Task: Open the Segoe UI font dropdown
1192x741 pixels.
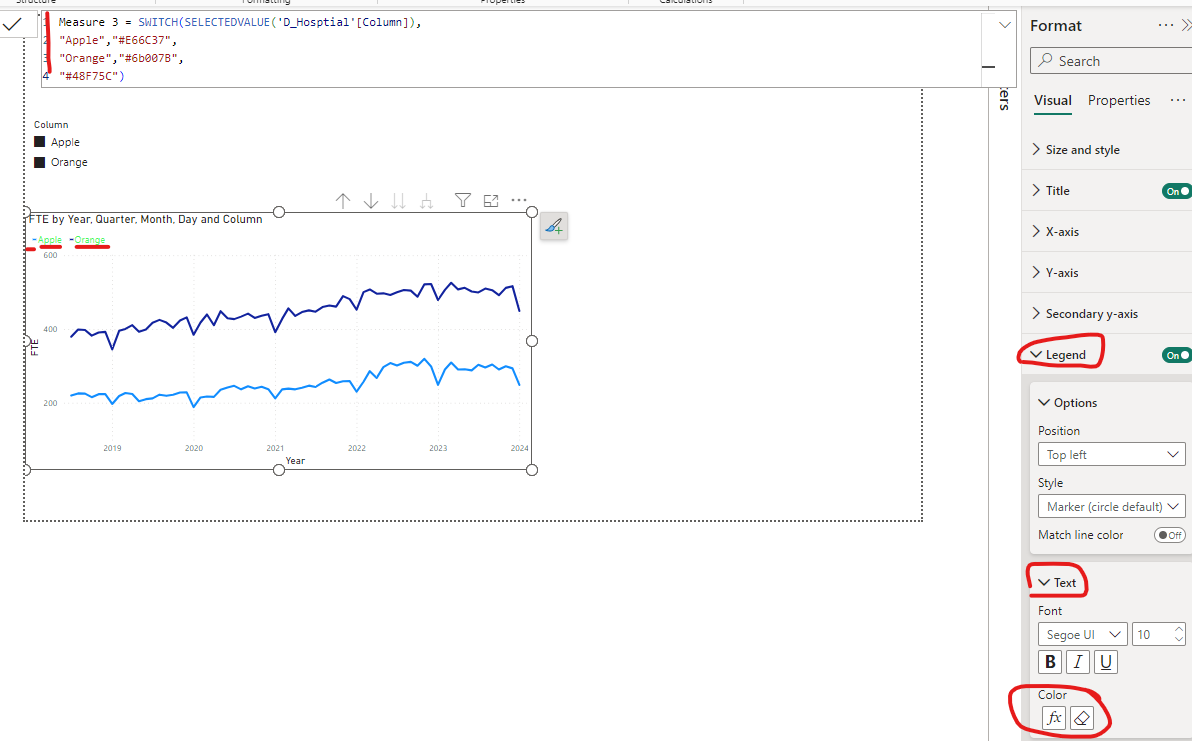Action: [x=1083, y=635]
